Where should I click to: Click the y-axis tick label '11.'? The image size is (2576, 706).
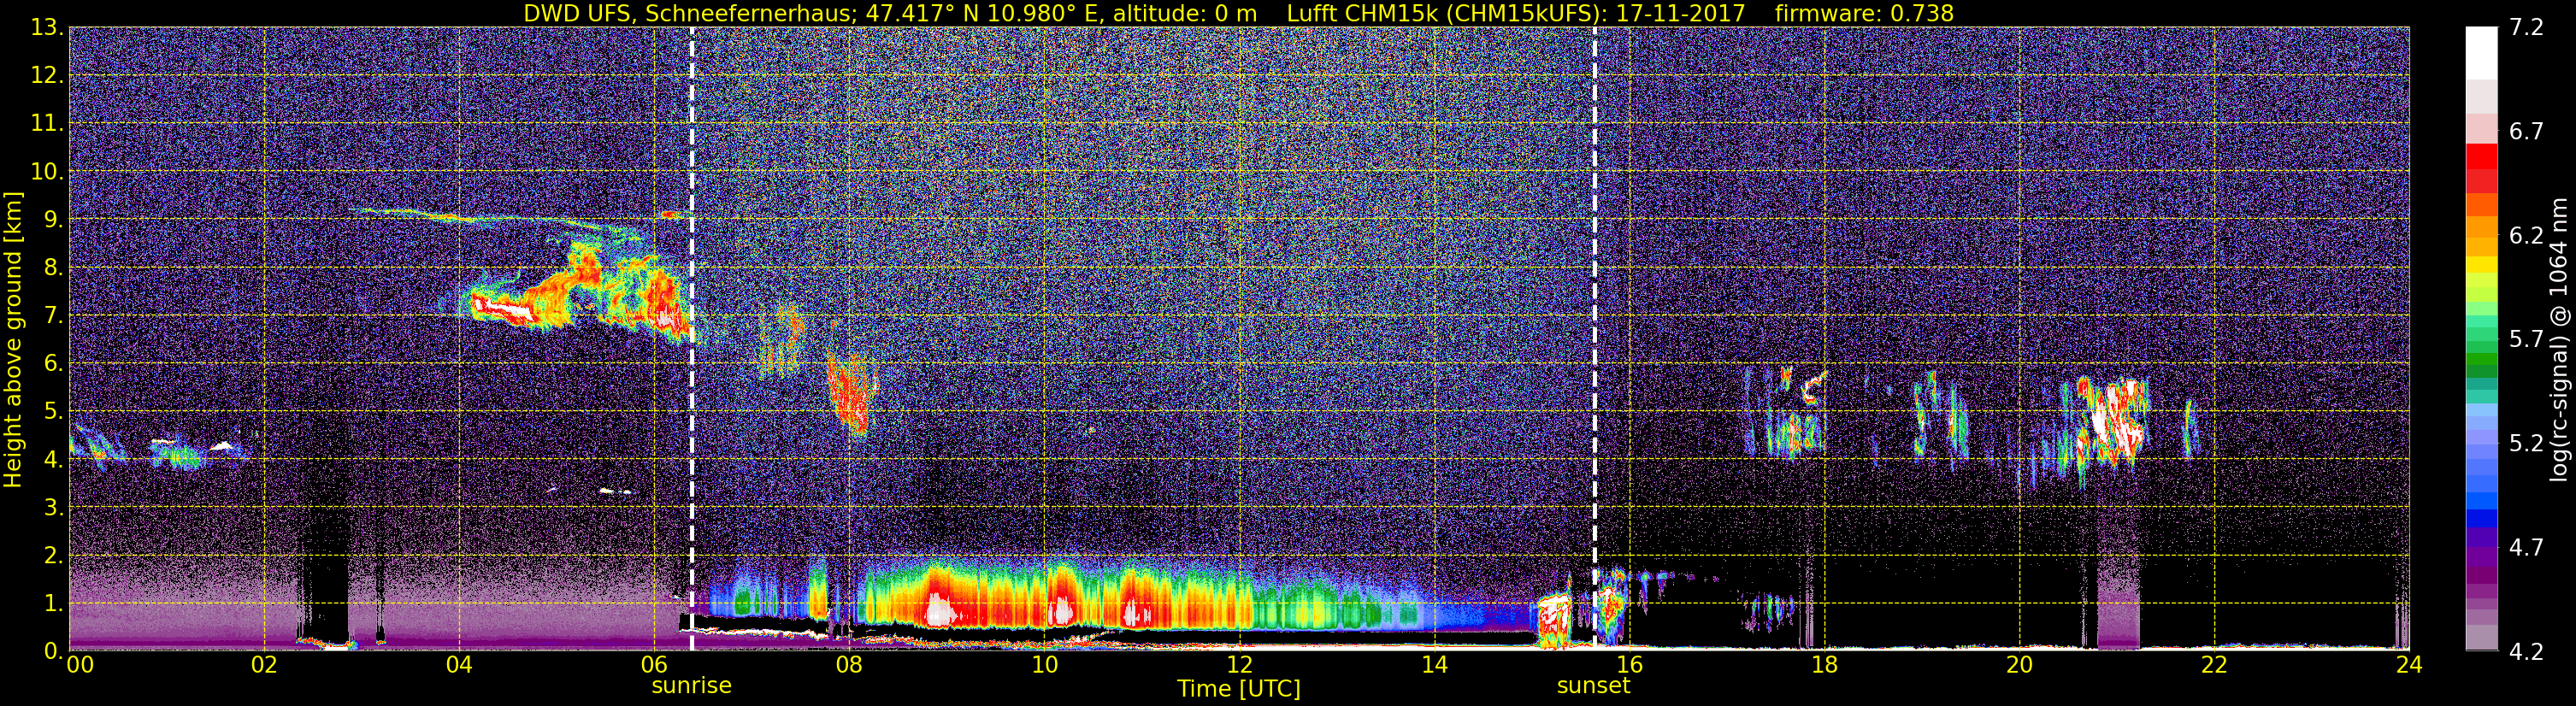(46, 124)
